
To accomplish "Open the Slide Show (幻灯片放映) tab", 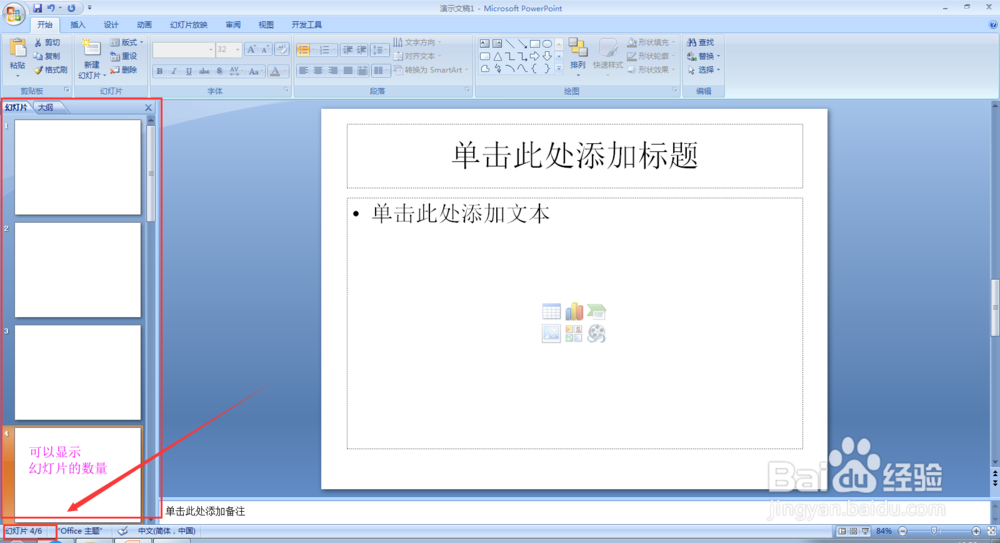I will point(189,25).
